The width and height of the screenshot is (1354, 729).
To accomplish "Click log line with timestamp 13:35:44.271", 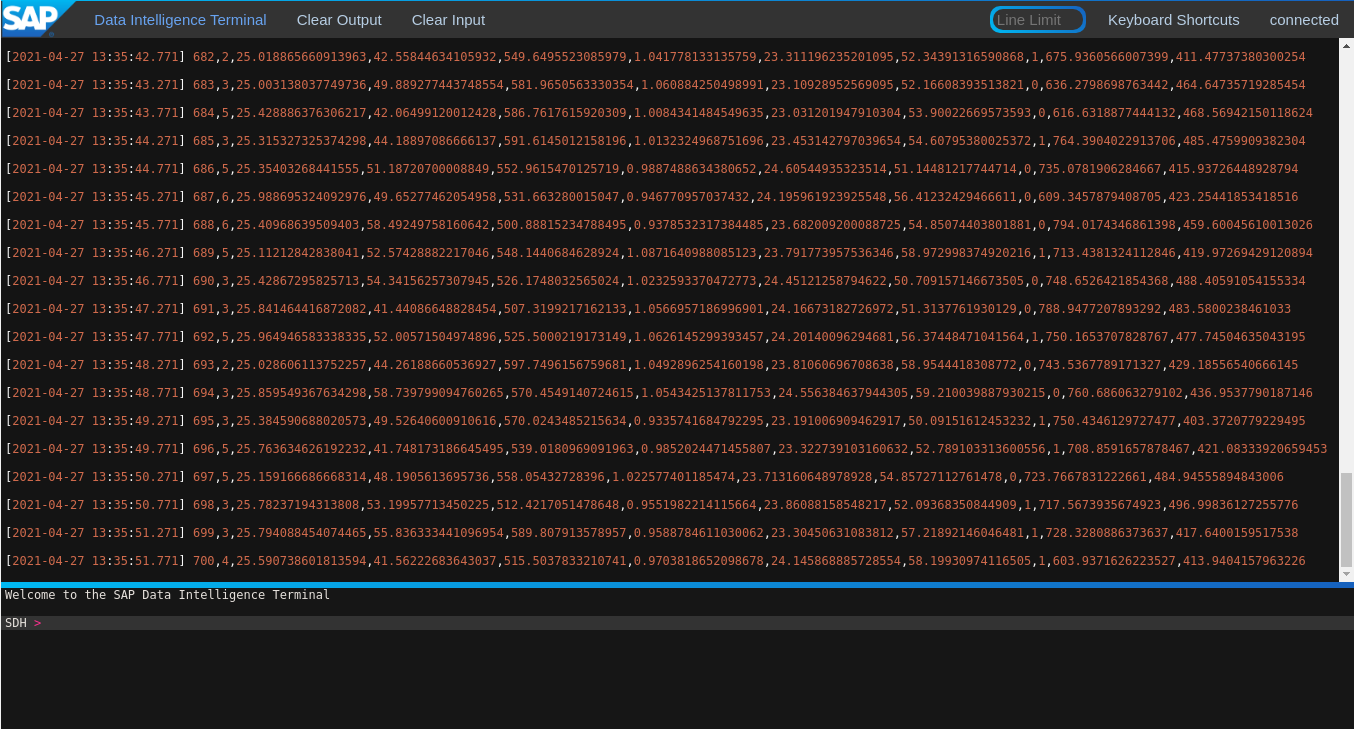I will click(x=655, y=141).
